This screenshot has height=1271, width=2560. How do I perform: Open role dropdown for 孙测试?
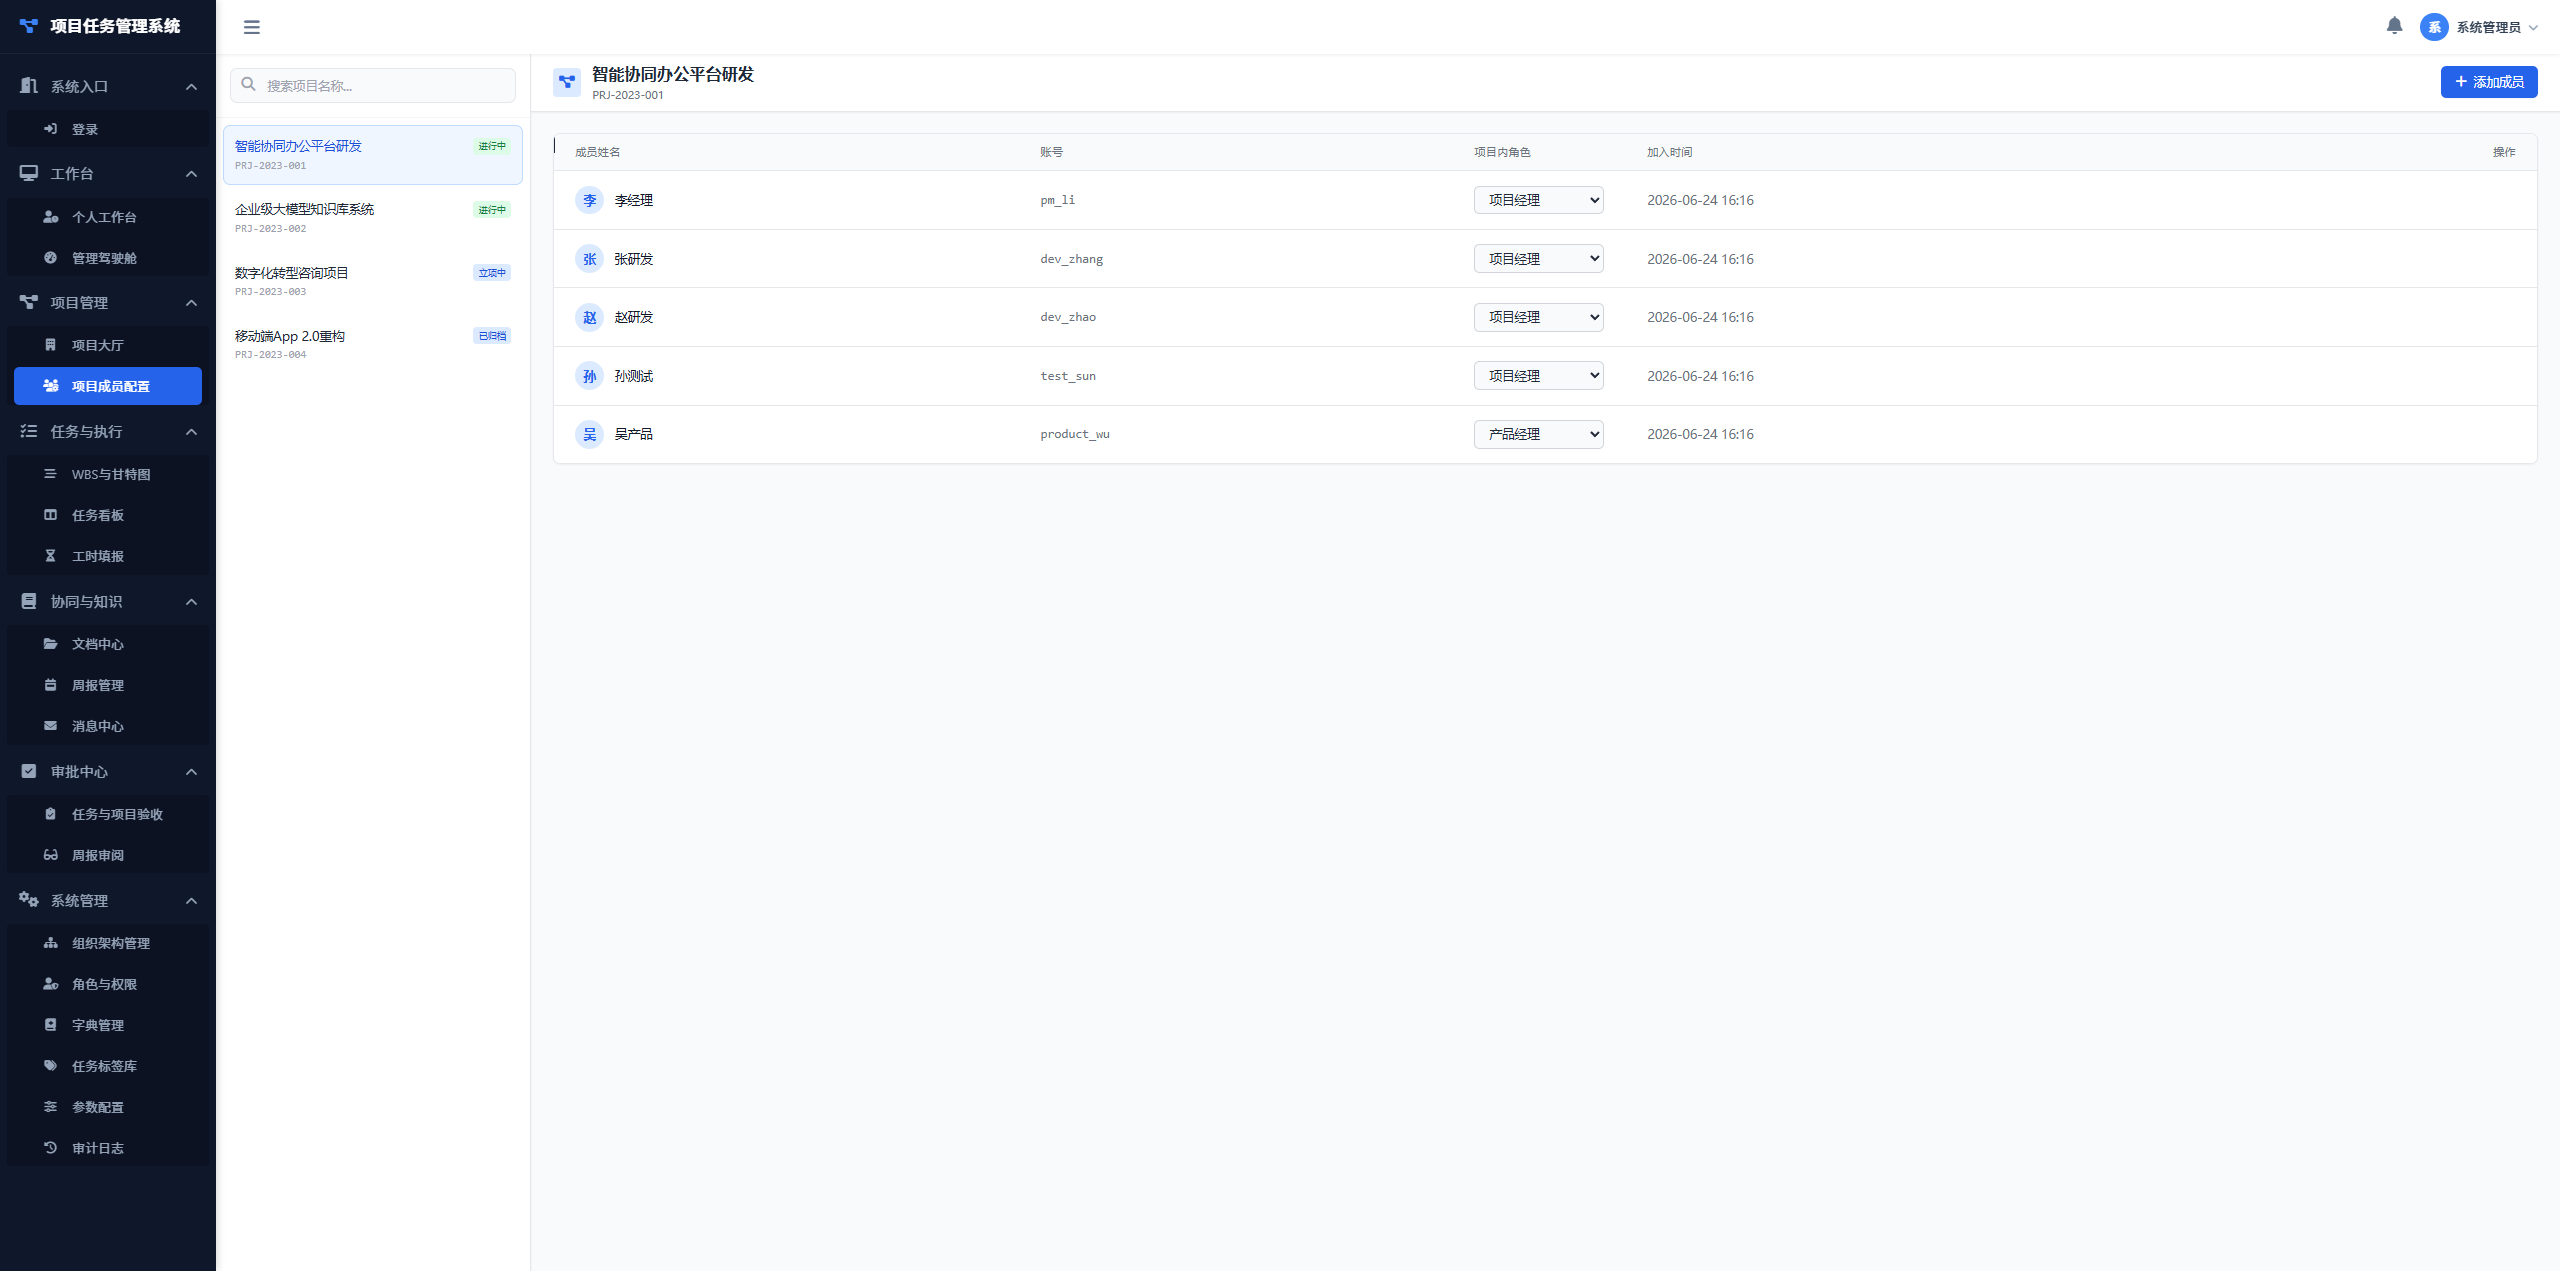(1538, 376)
